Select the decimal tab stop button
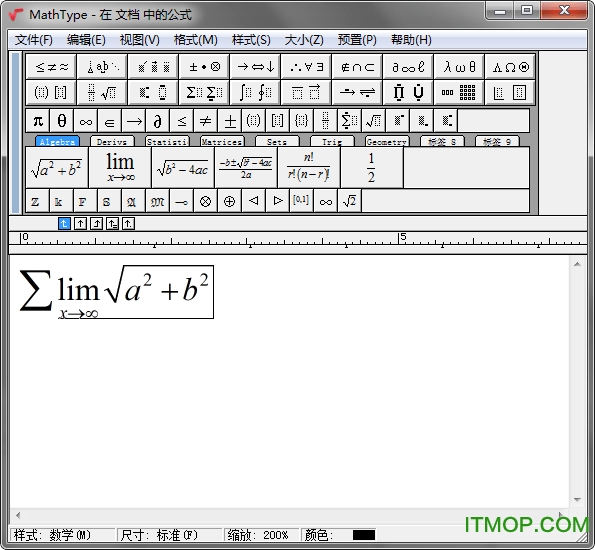595x550 pixels. pos(128,224)
